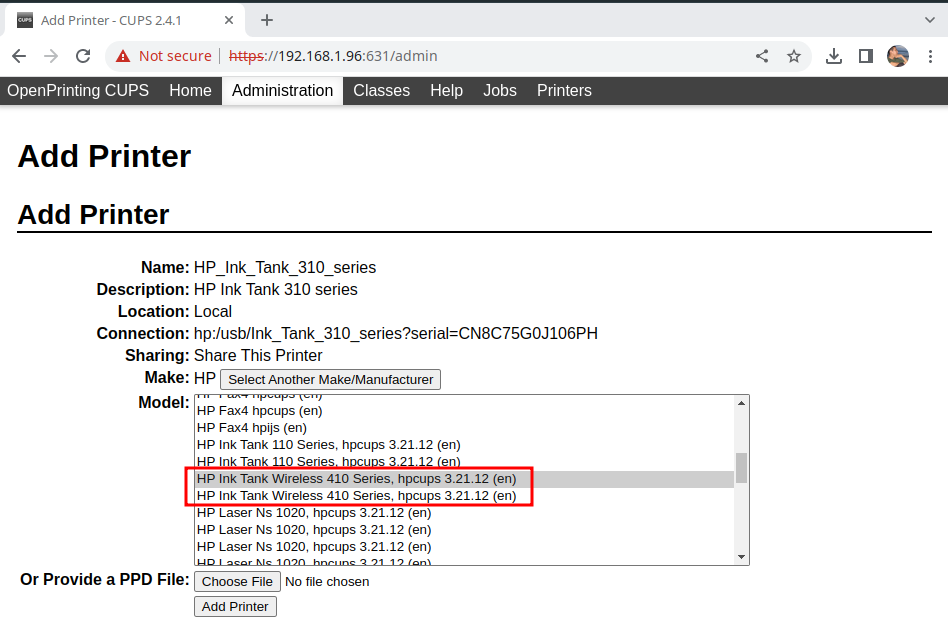Click the CUPS favicon on the browser tab

point(24,19)
